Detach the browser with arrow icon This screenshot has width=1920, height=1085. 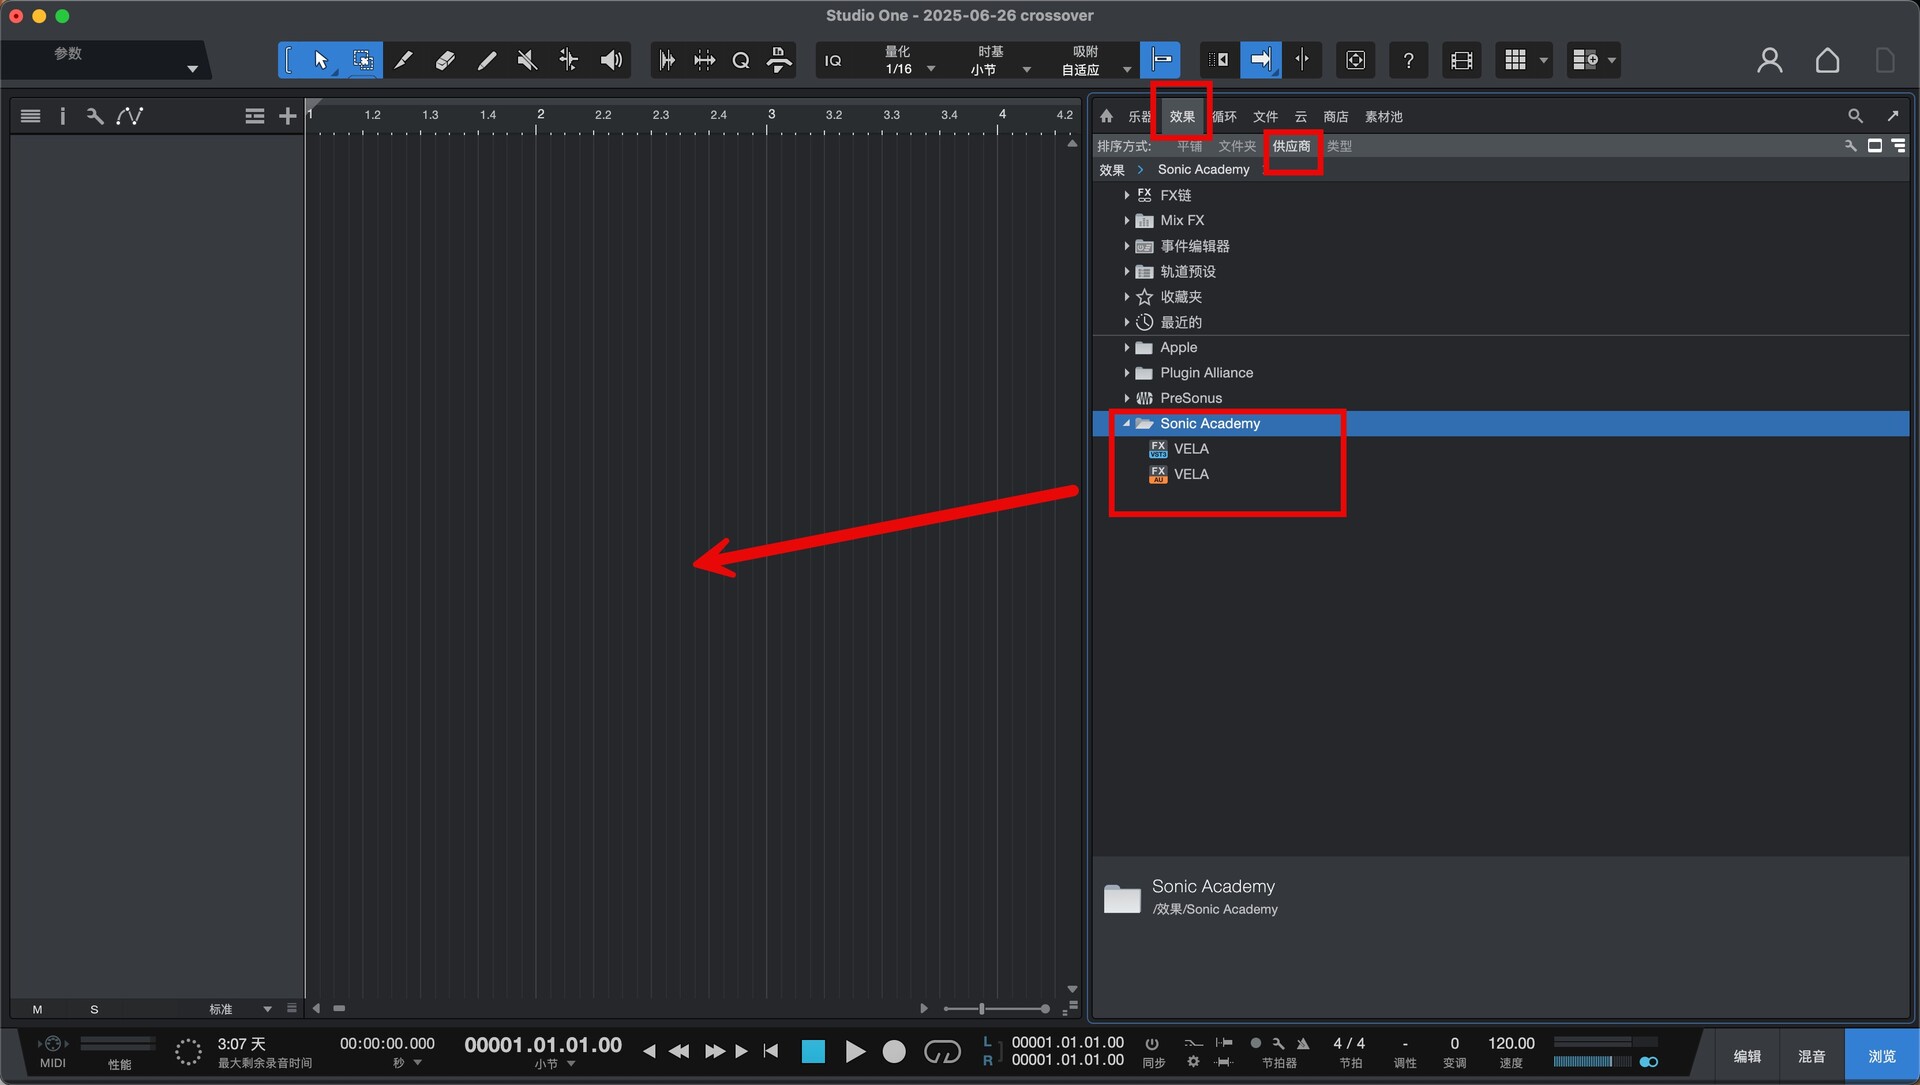(x=1892, y=116)
